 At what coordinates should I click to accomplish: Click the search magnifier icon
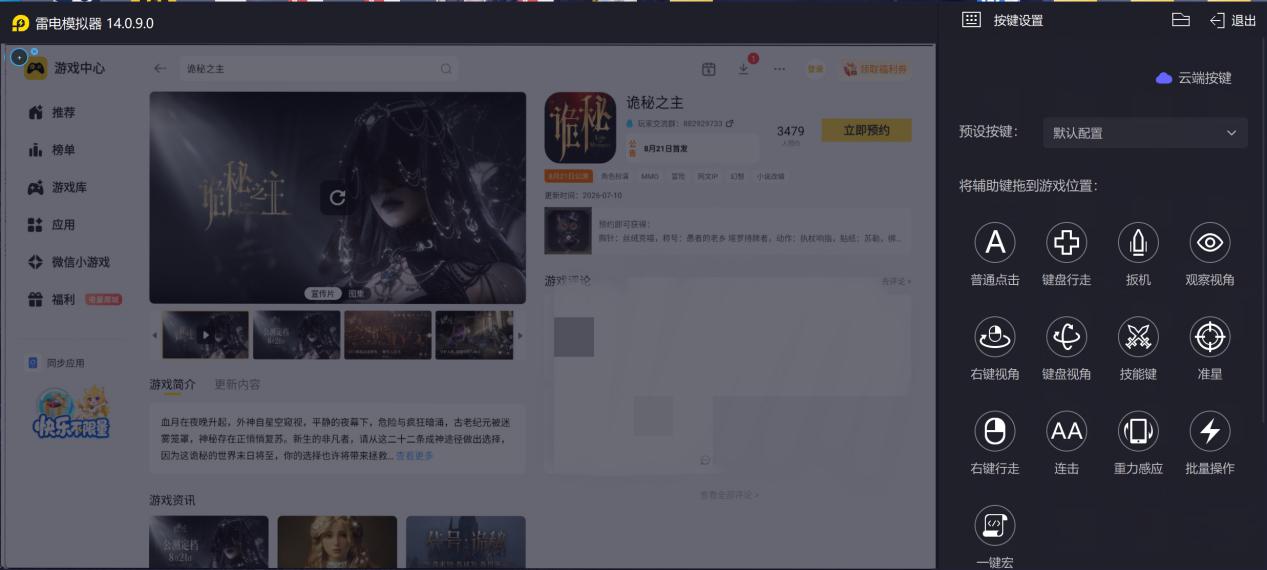click(x=446, y=69)
